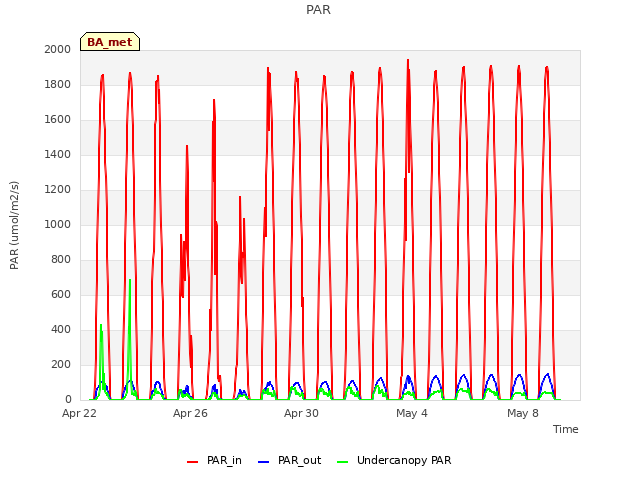The height and width of the screenshot is (480, 640).
Task: Click the first green Undercanopy PAR spike near 430
Action: tap(101, 325)
